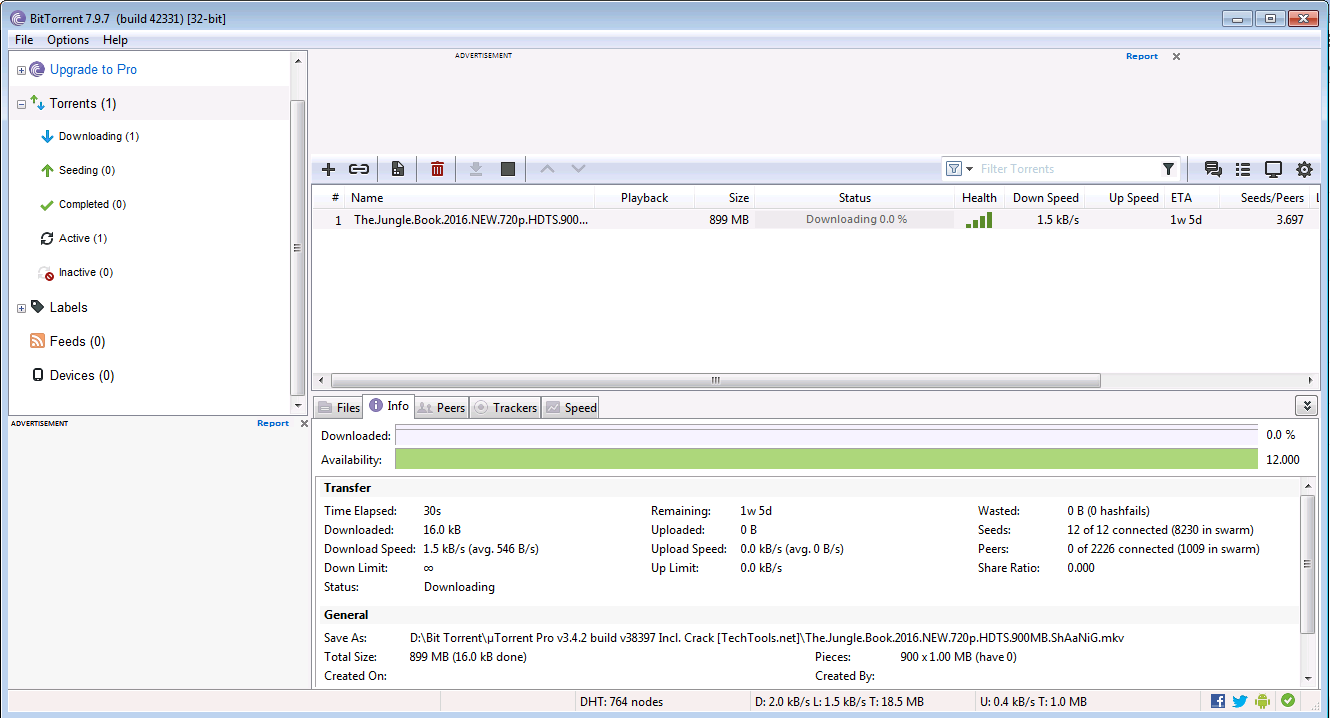Close the sidebar advertisement
The width and height of the screenshot is (1330, 718).
tap(304, 423)
